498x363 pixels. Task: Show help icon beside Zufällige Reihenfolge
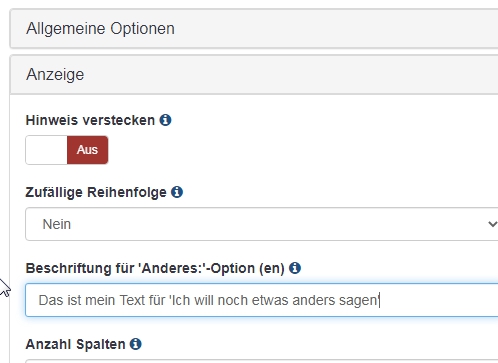[x=177, y=192]
